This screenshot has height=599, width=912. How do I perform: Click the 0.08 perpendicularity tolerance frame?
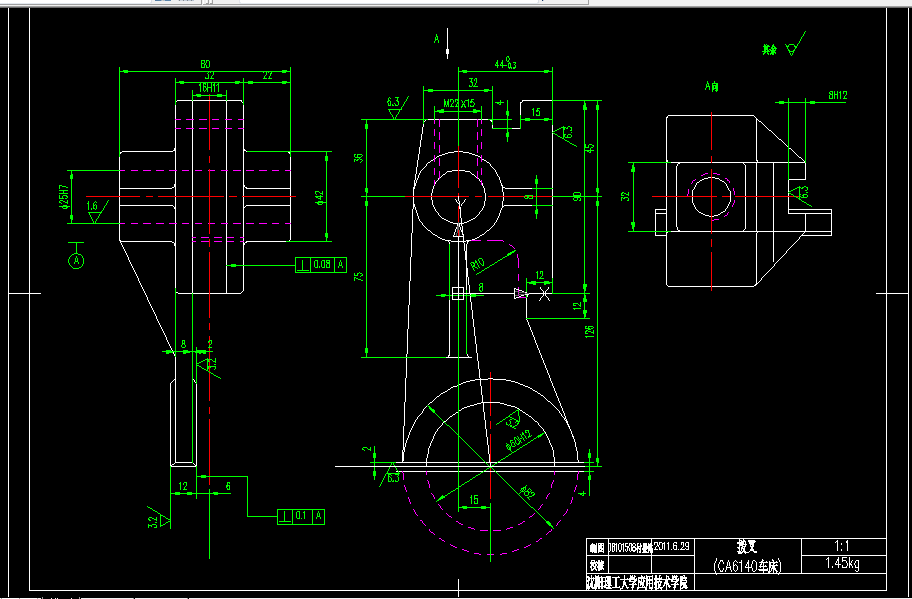pos(321,265)
